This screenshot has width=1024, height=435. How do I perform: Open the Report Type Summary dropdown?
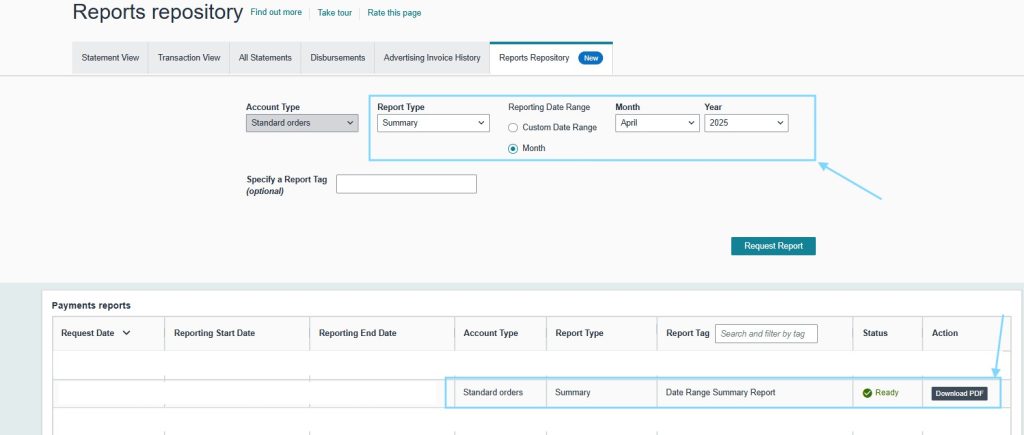pyautogui.click(x=432, y=123)
